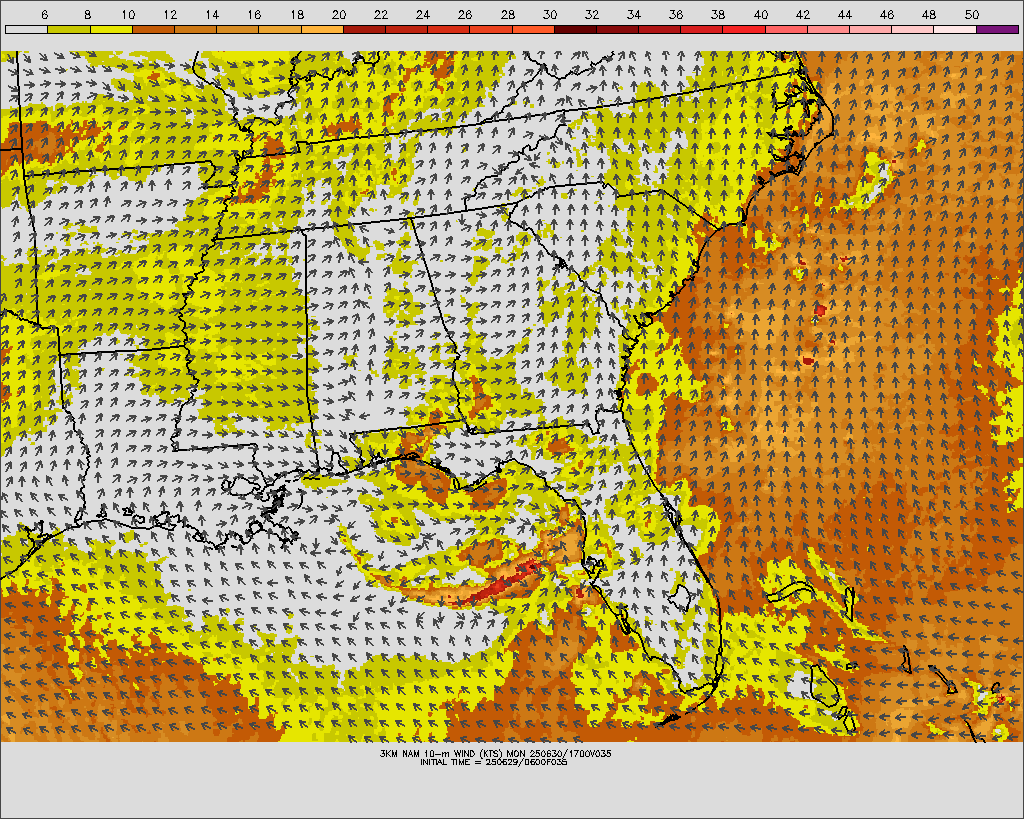Pick the legend swatch between 28 and 30
The image size is (1024, 819).
[x=533, y=29]
